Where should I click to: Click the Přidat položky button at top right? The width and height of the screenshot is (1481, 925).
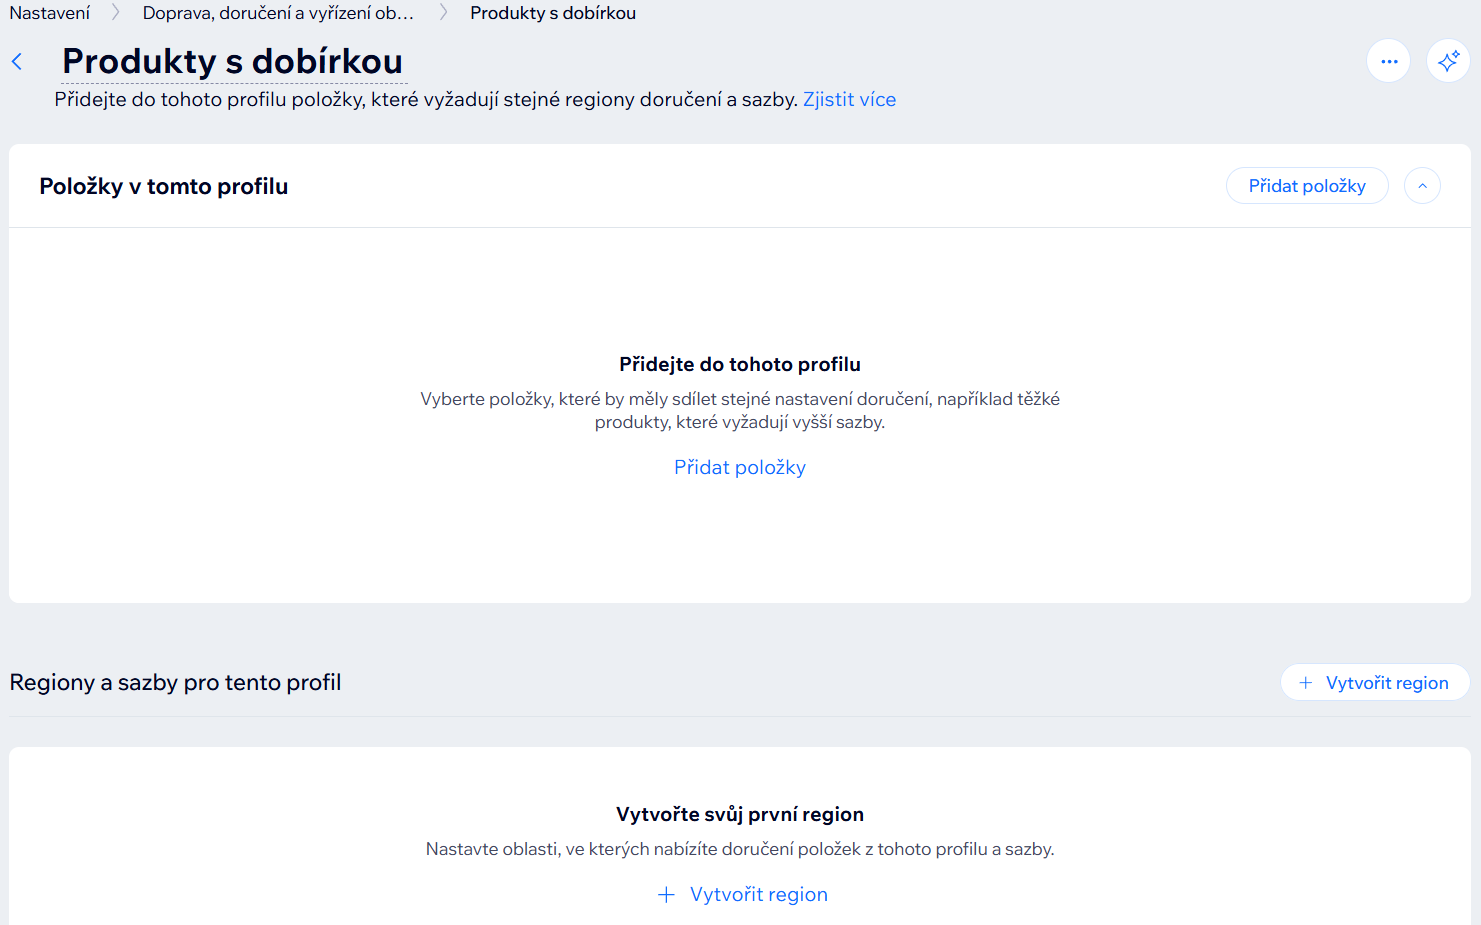point(1307,185)
